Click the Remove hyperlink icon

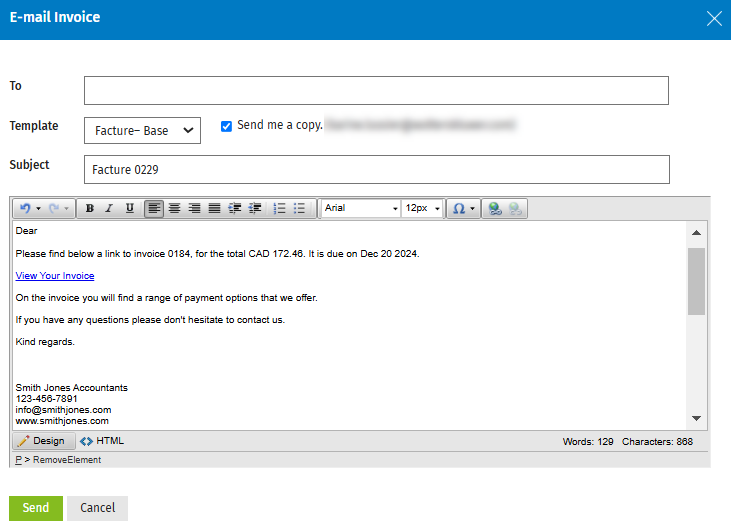pos(515,208)
